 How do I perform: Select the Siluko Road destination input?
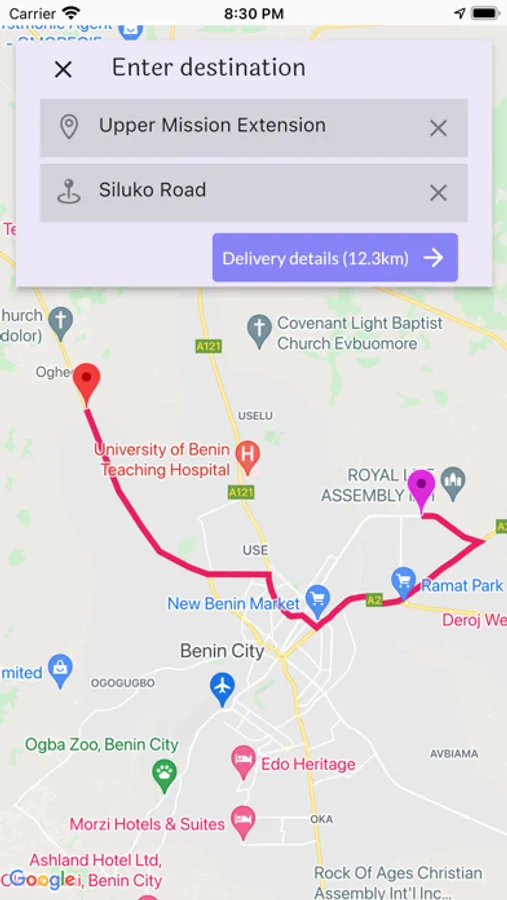(x=254, y=193)
